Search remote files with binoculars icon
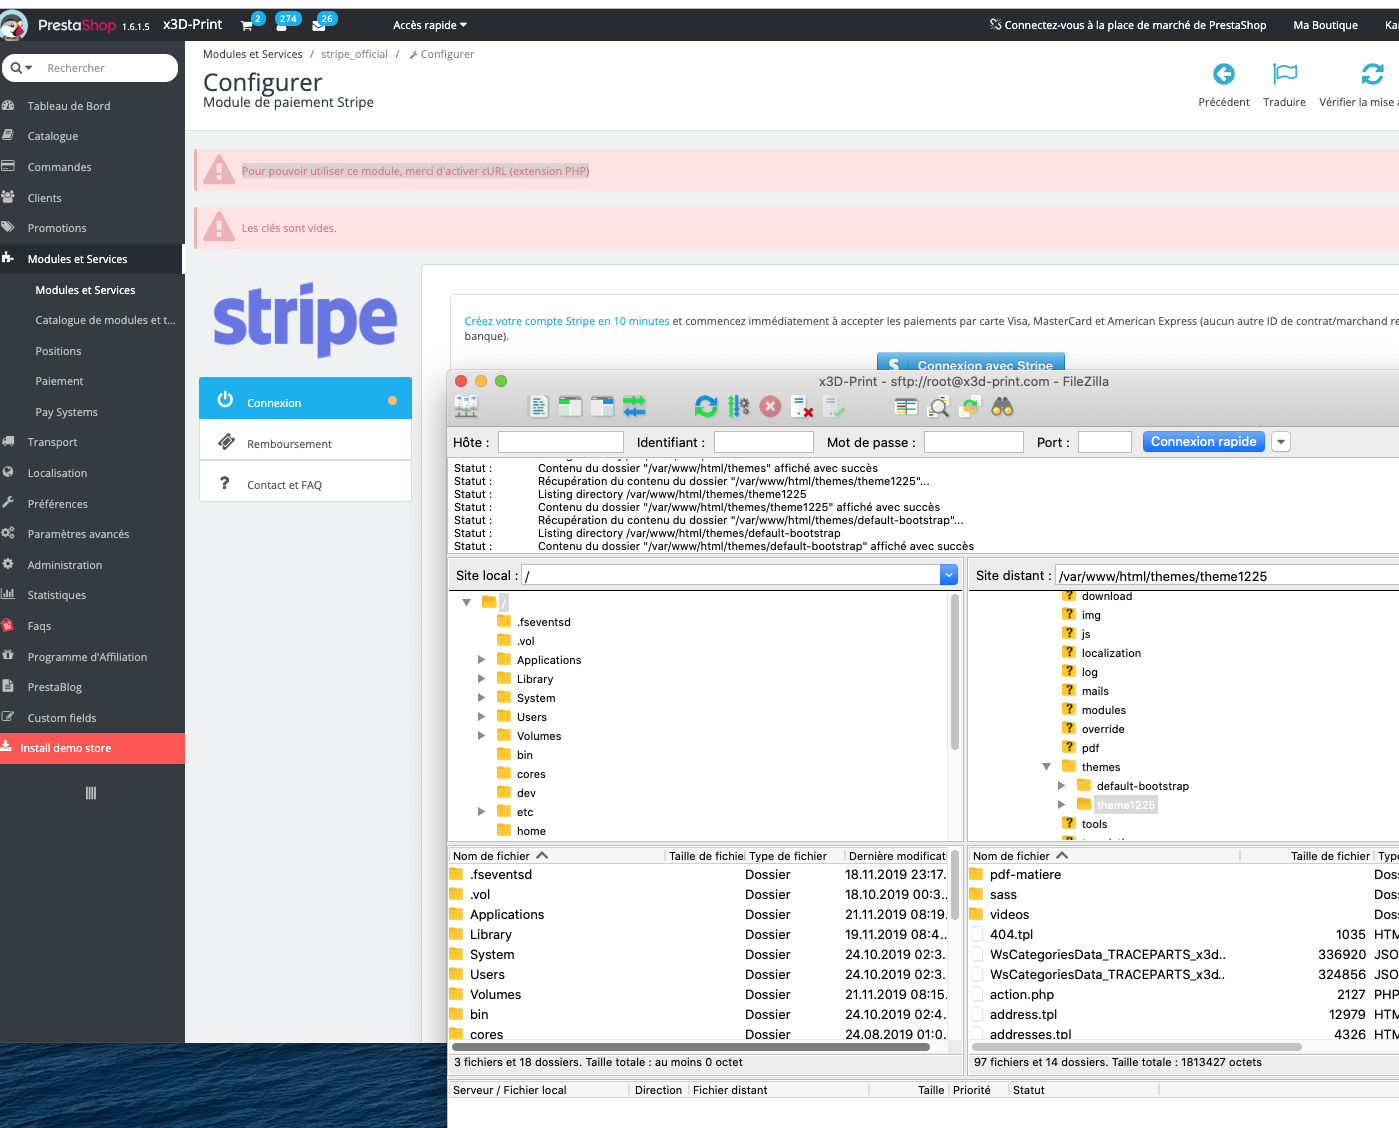The image size is (1399, 1128). (1002, 407)
